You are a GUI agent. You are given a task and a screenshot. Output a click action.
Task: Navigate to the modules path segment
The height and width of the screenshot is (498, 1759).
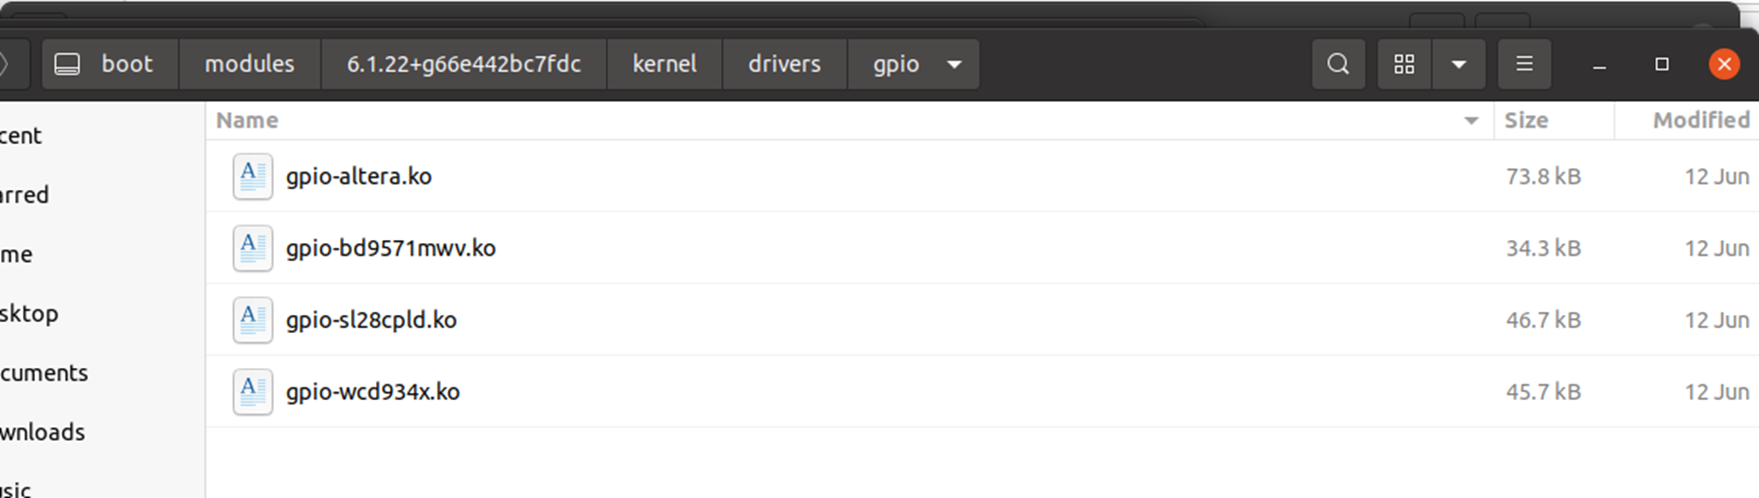249,64
